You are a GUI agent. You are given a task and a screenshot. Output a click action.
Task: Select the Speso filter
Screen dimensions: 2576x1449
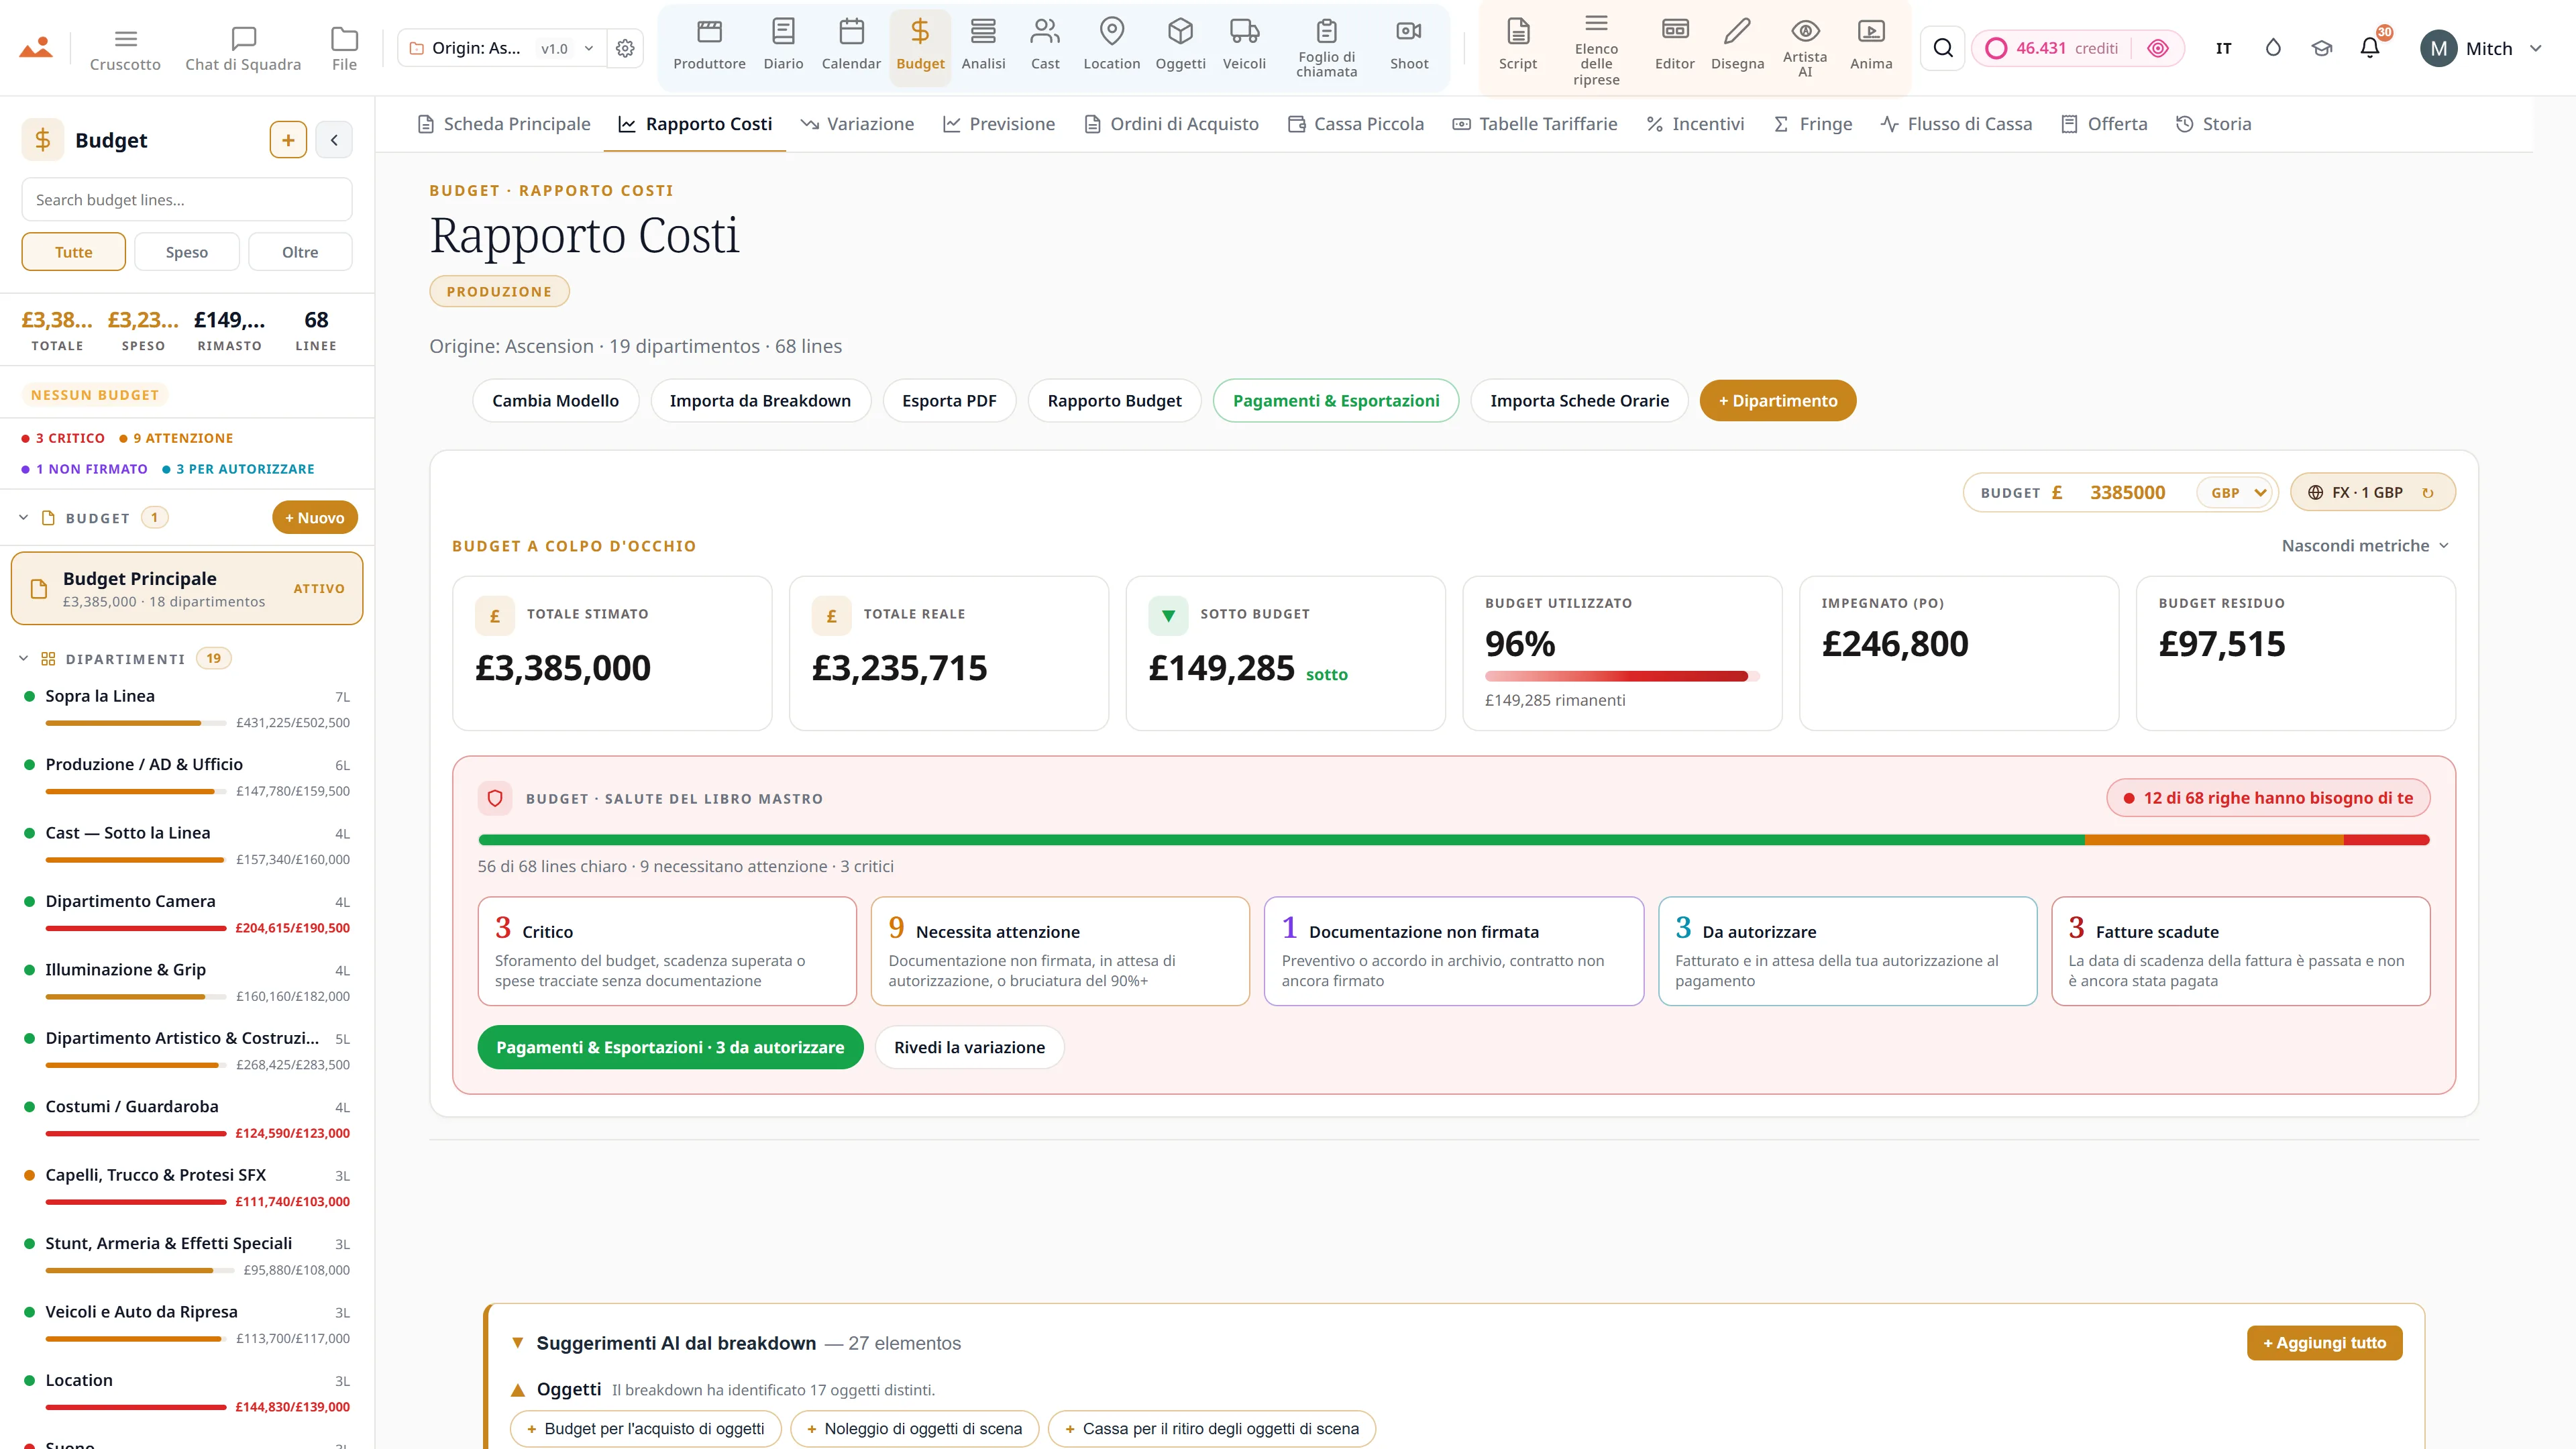pyautogui.click(x=187, y=252)
